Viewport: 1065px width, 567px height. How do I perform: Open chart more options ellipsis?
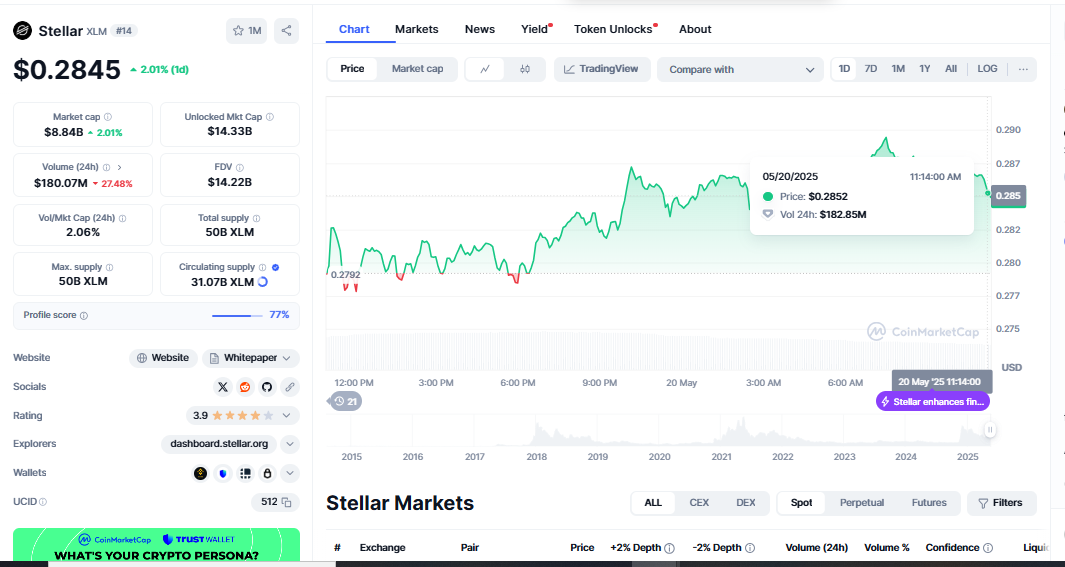tap(1023, 69)
